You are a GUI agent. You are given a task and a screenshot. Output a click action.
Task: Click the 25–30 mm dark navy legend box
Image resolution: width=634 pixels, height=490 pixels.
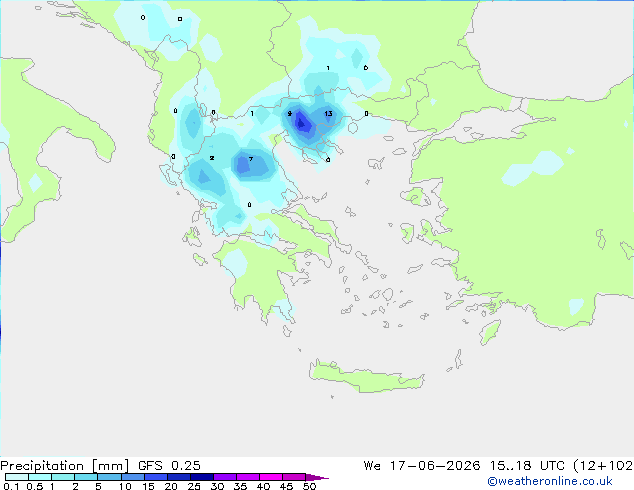pos(202,477)
